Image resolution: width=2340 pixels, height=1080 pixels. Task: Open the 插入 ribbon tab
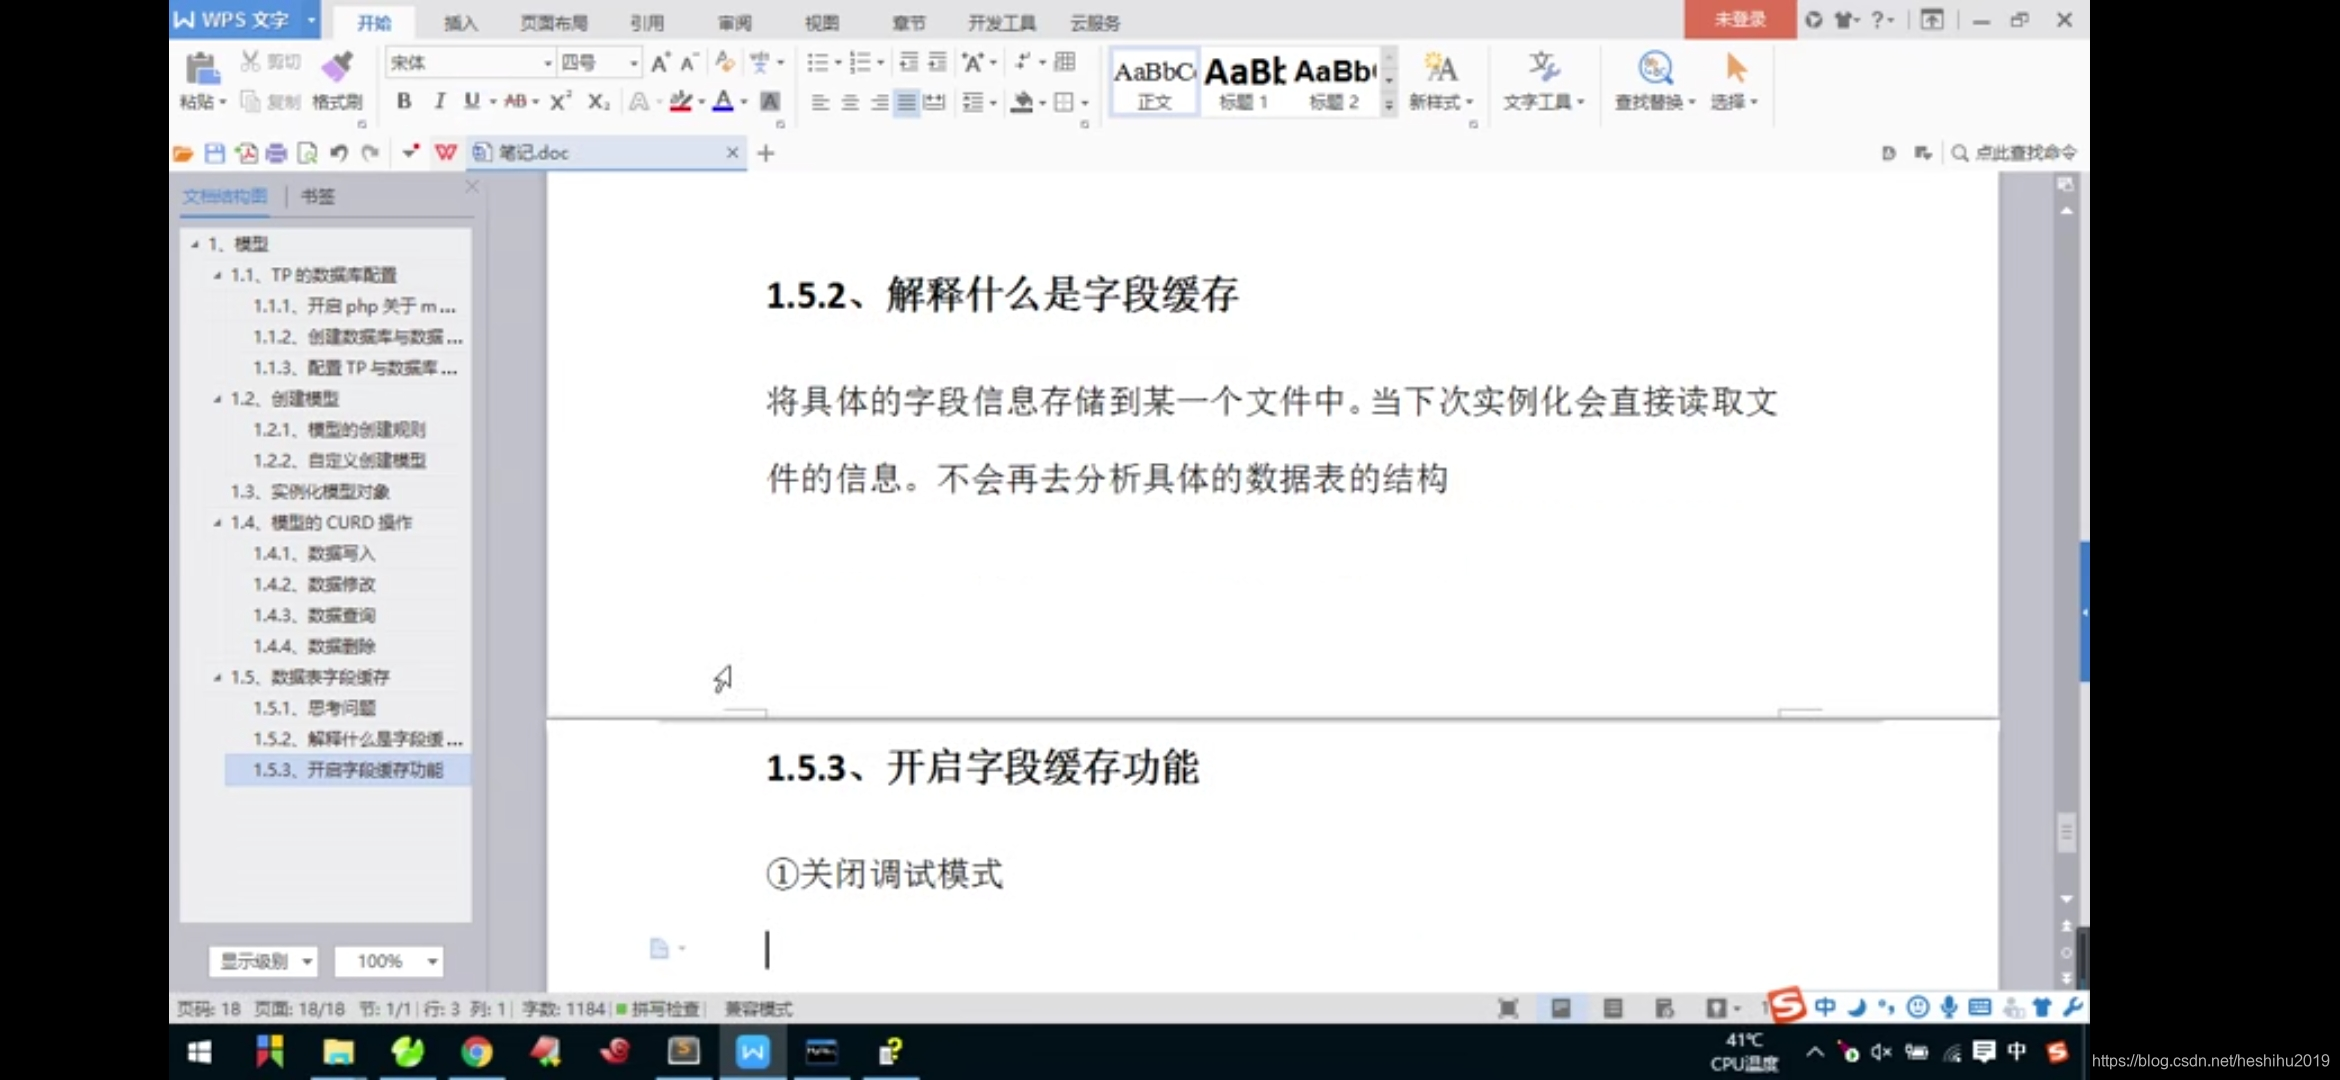(x=460, y=22)
